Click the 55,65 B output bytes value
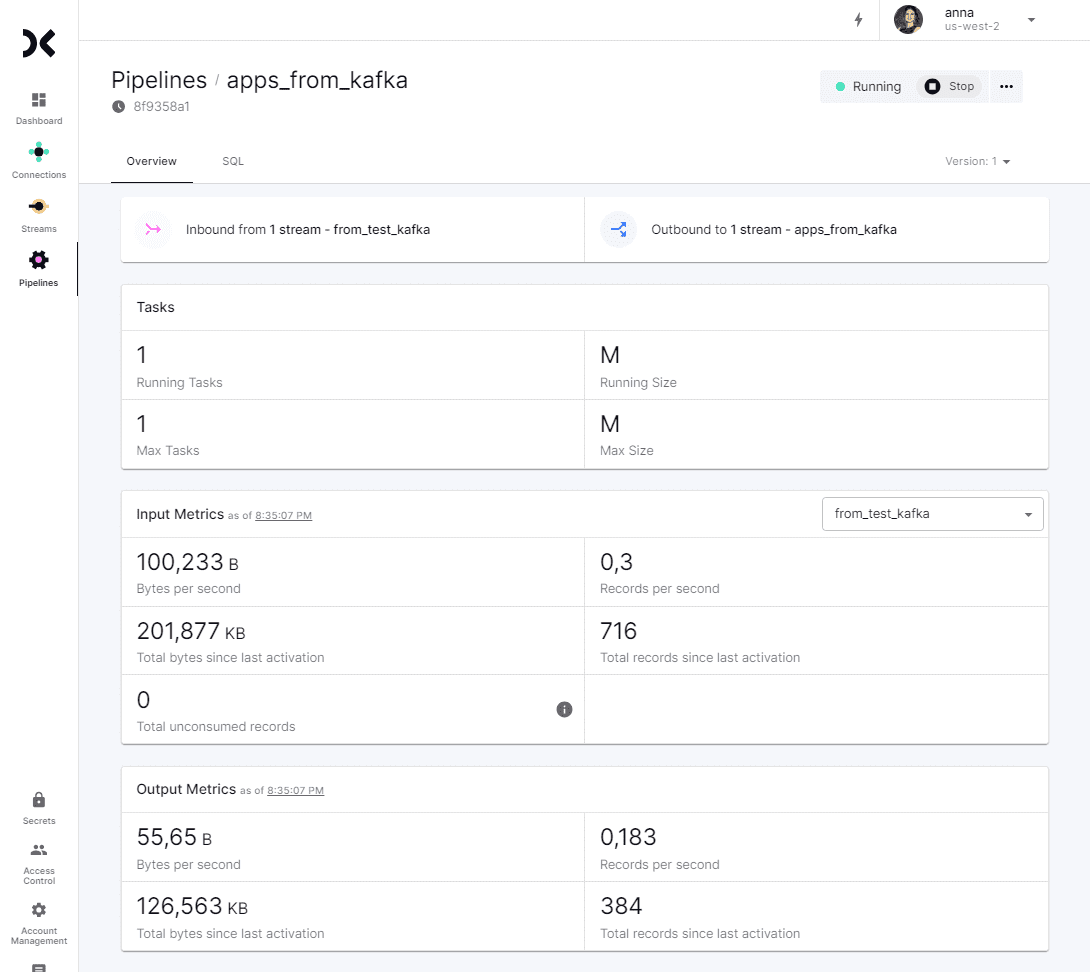1090x972 pixels. 174,837
